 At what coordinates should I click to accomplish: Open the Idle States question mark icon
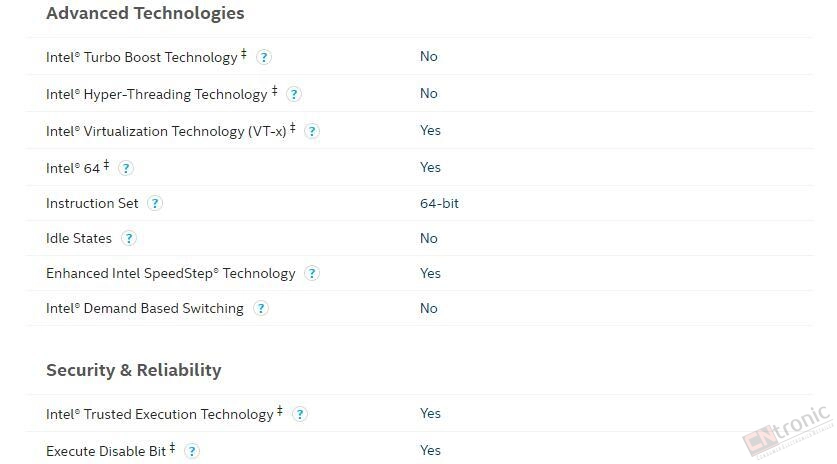click(129, 238)
